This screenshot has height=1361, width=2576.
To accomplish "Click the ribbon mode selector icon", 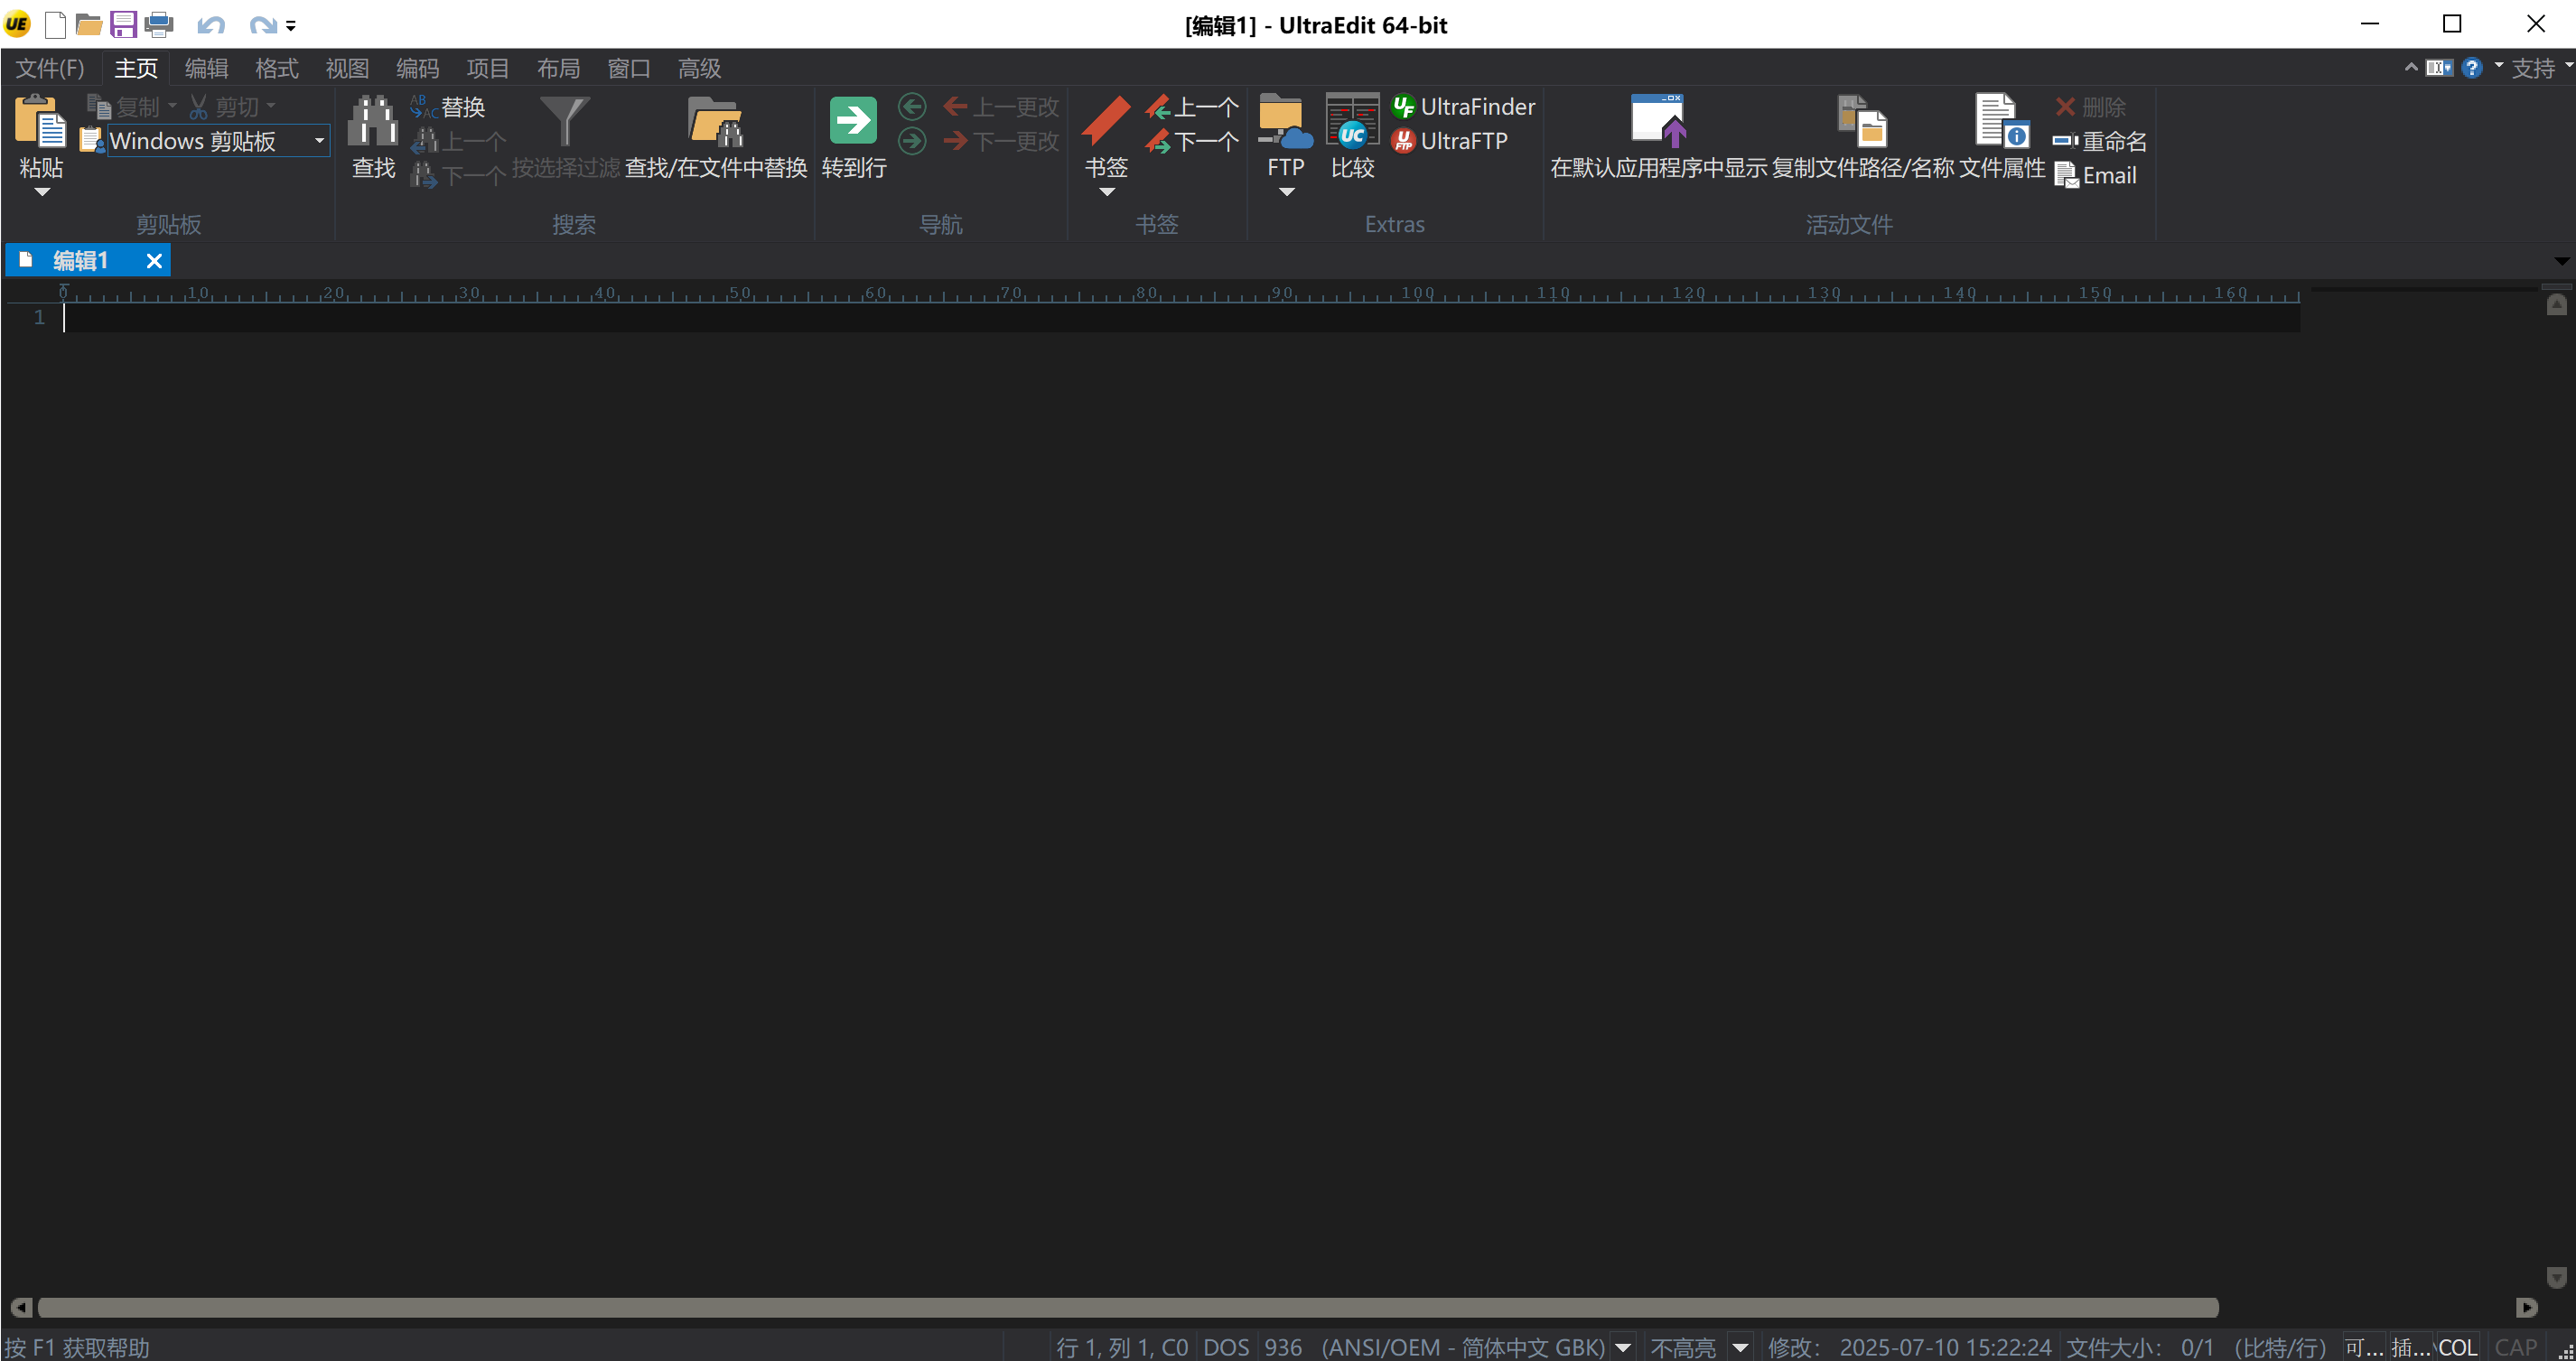I will click(2439, 67).
